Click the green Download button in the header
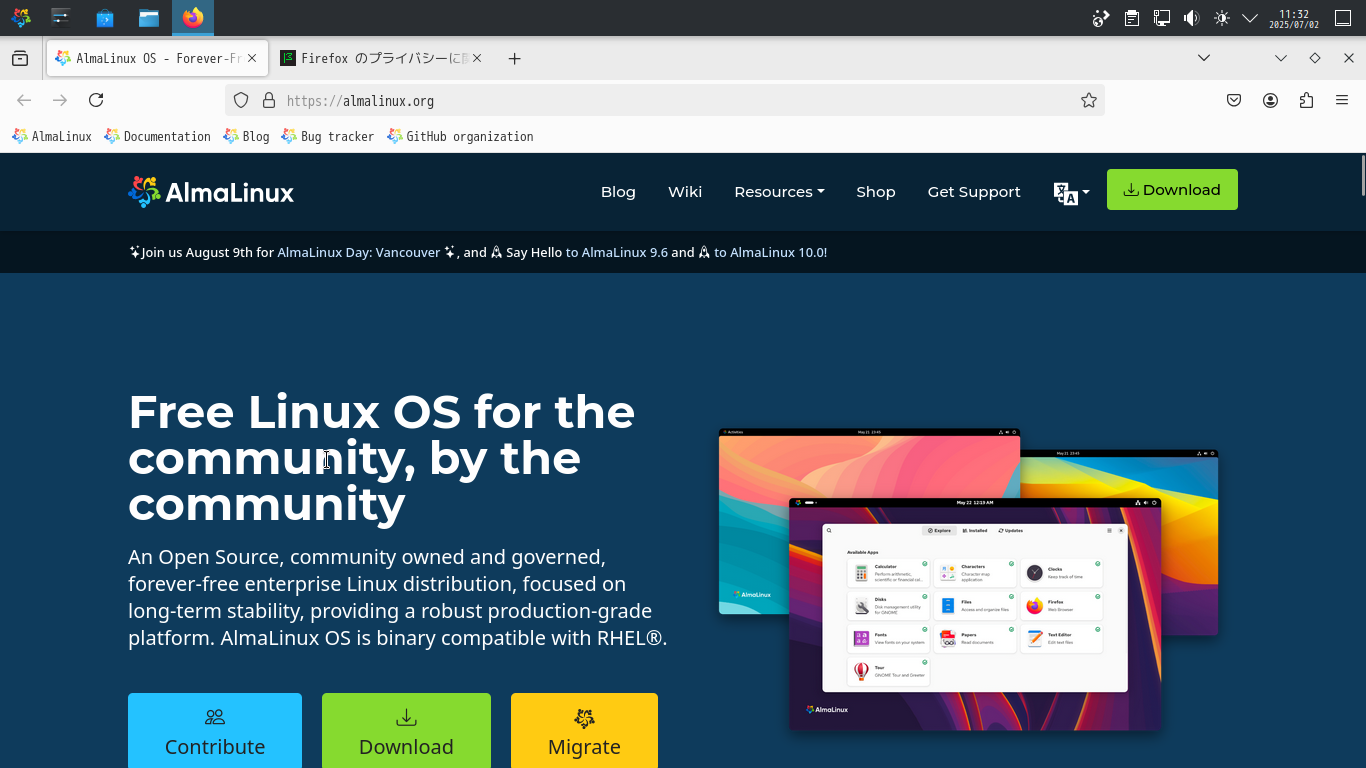1366x768 pixels. (1172, 190)
